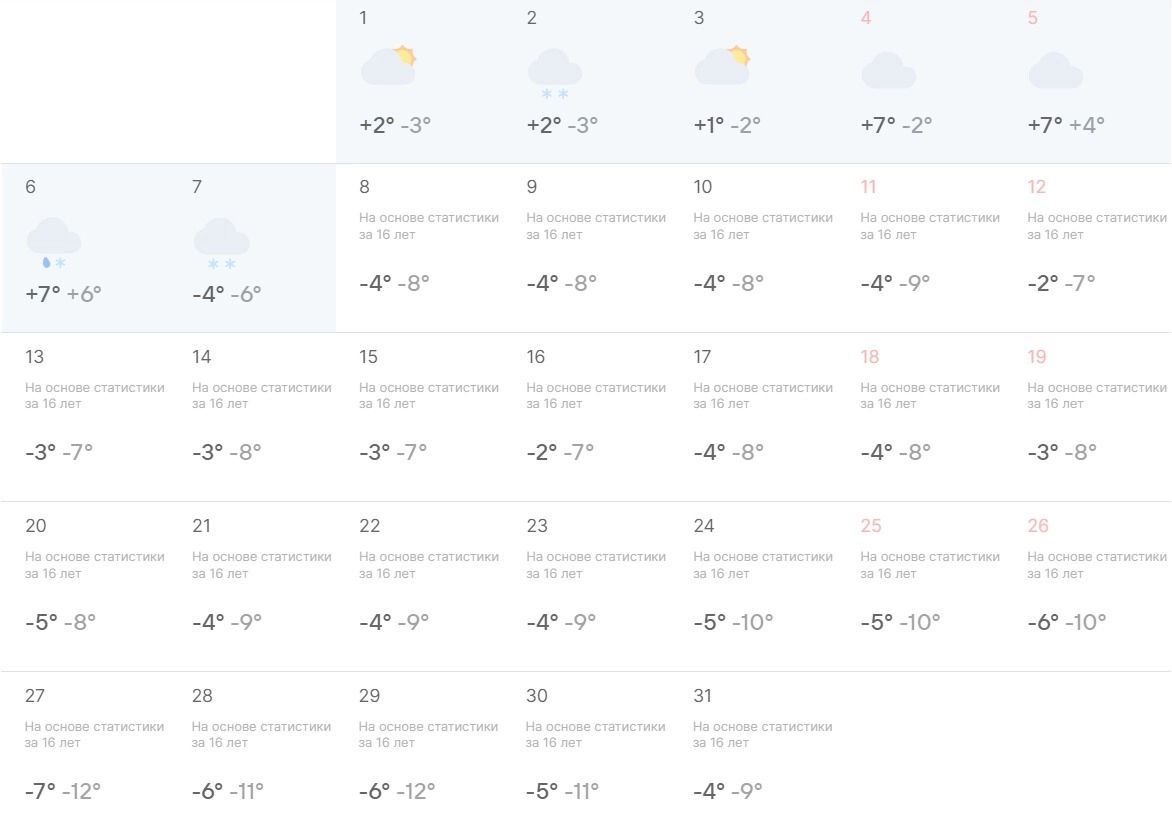
Task: Click the -7° -12° temperature on day 27
Action: [x=63, y=791]
